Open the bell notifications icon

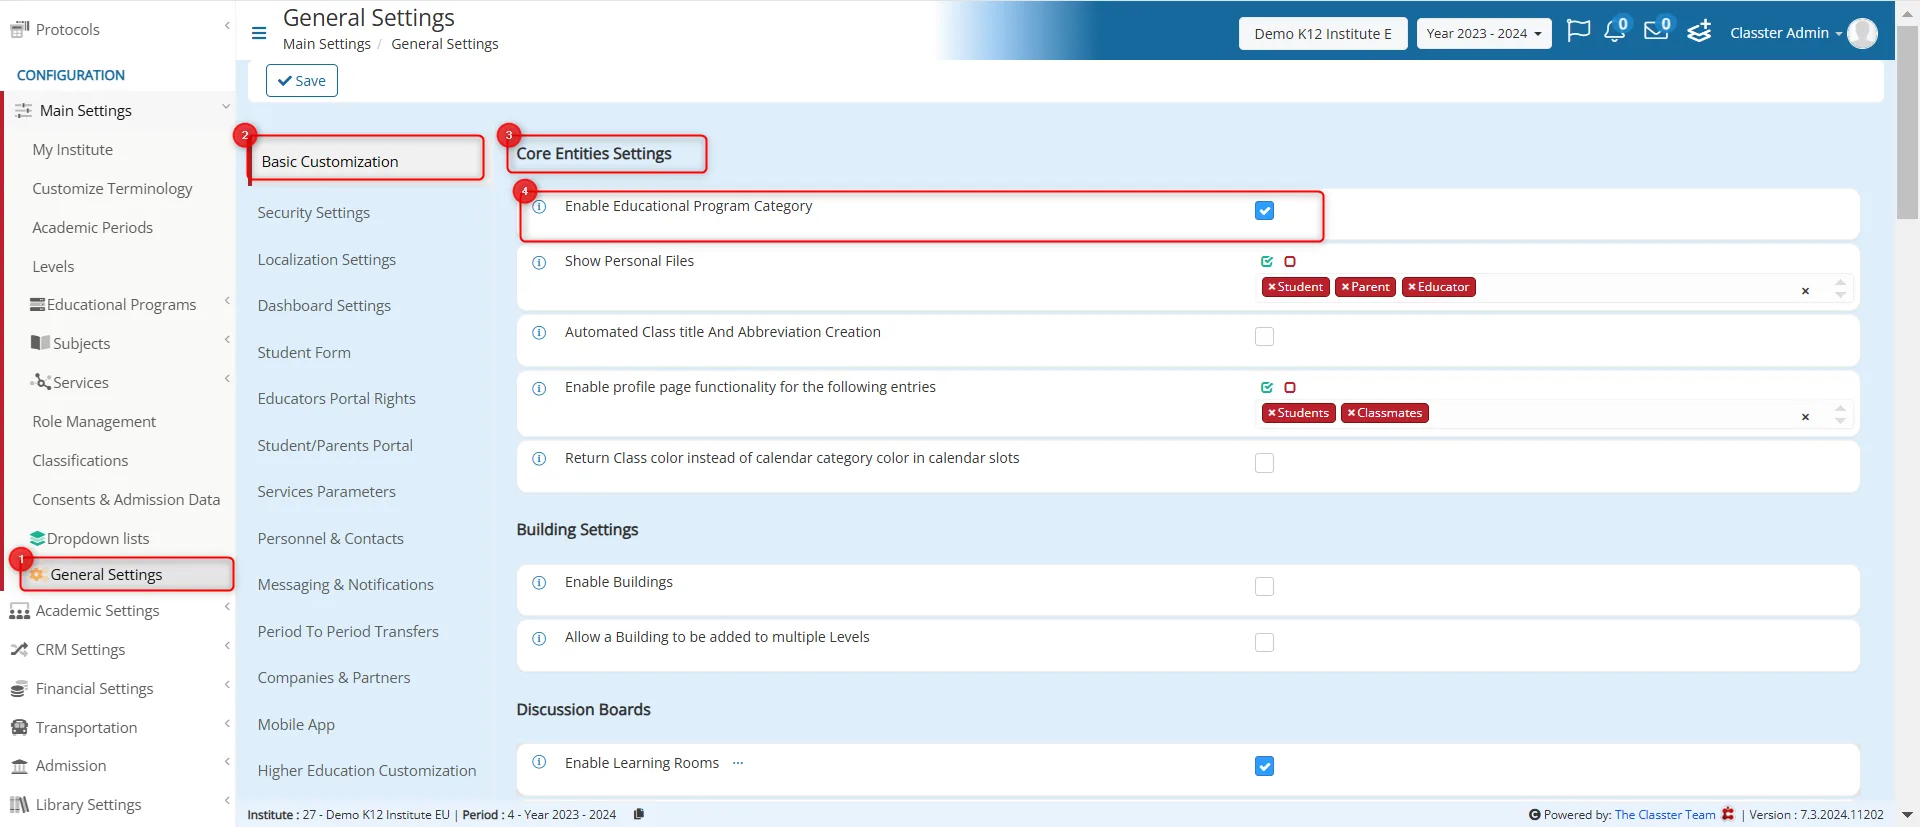pyautogui.click(x=1615, y=31)
